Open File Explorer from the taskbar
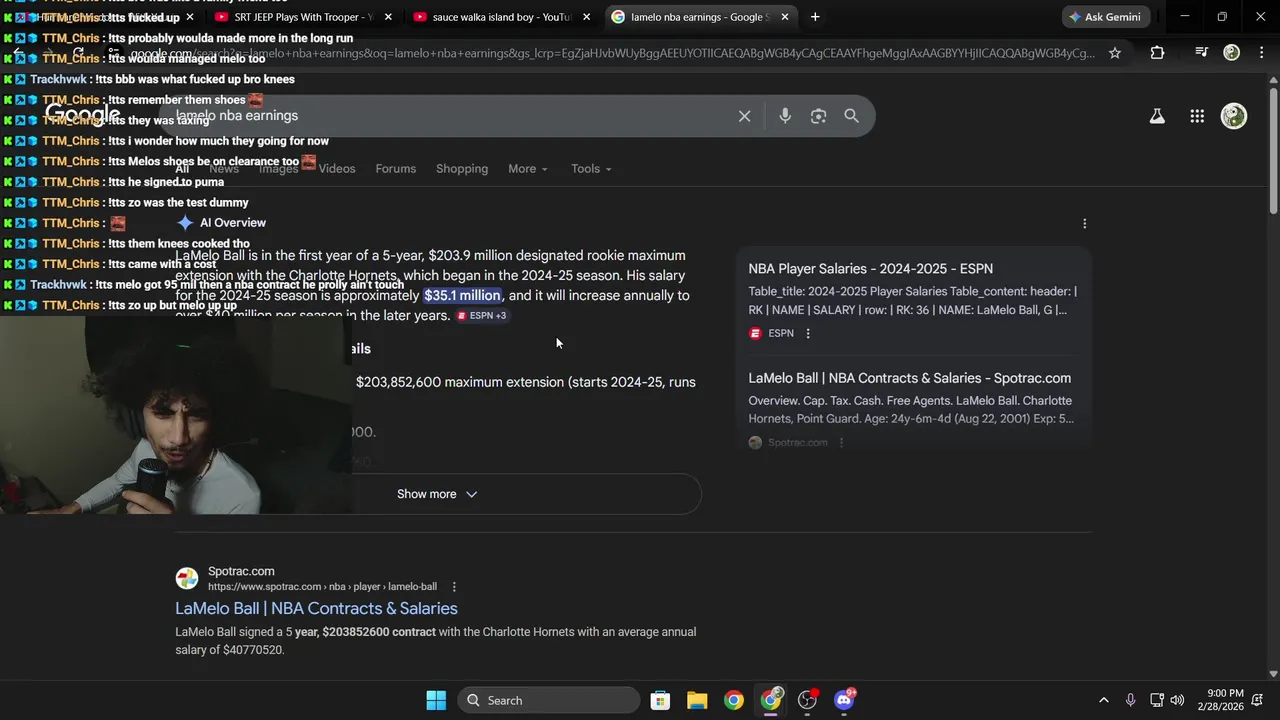The height and width of the screenshot is (720, 1280). pos(697,700)
